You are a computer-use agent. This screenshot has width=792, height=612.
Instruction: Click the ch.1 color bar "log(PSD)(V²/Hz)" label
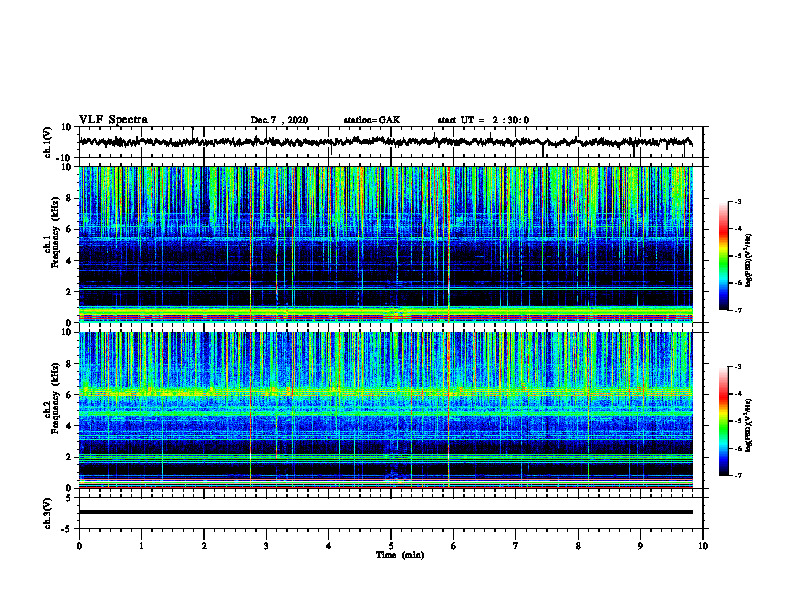[749, 260]
